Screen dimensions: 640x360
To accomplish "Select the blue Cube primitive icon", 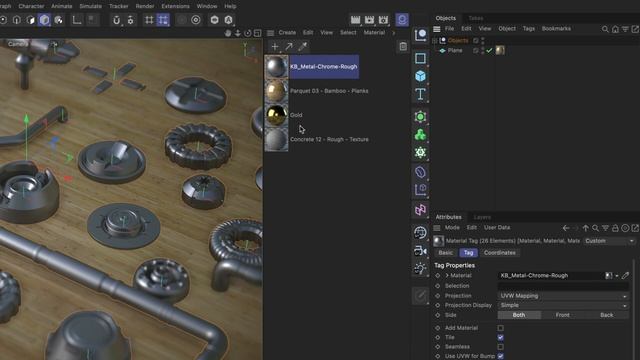I will pos(420,76).
